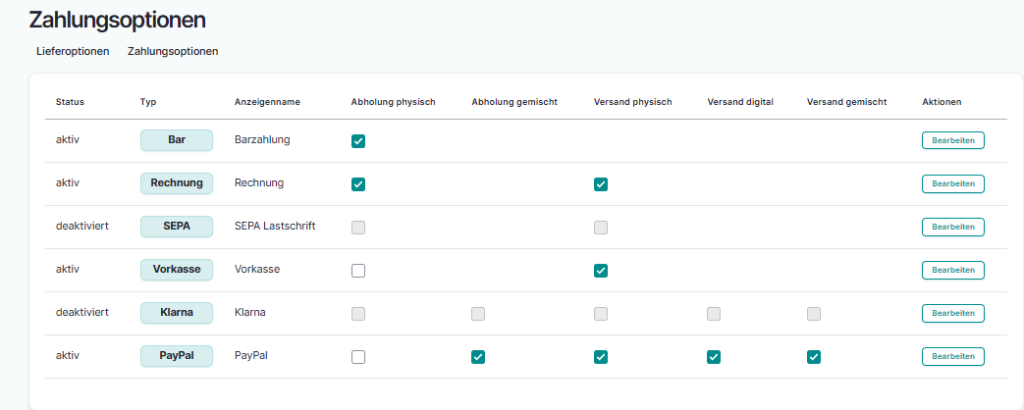Open Bearbeiten for Klarna row
This screenshot has width=1024, height=410.
pos(952,313)
